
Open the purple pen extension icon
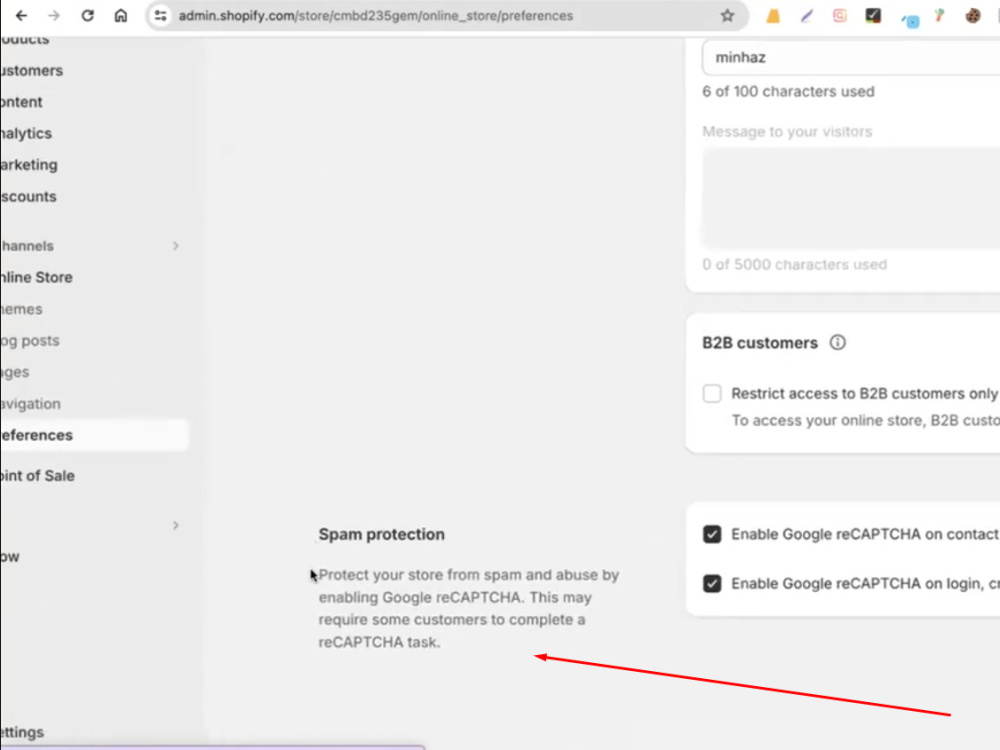point(807,16)
